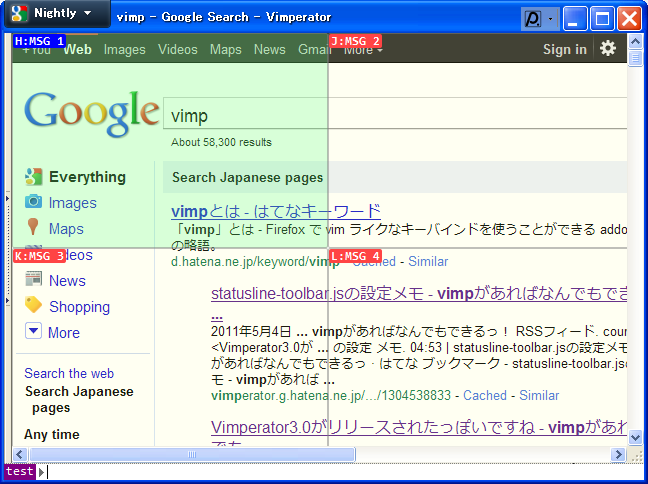The width and height of the screenshot is (648, 484).
Task: Click the d.hatena.ne.jp/keyword/vimp URL text
Action: pyautogui.click(x=255, y=262)
